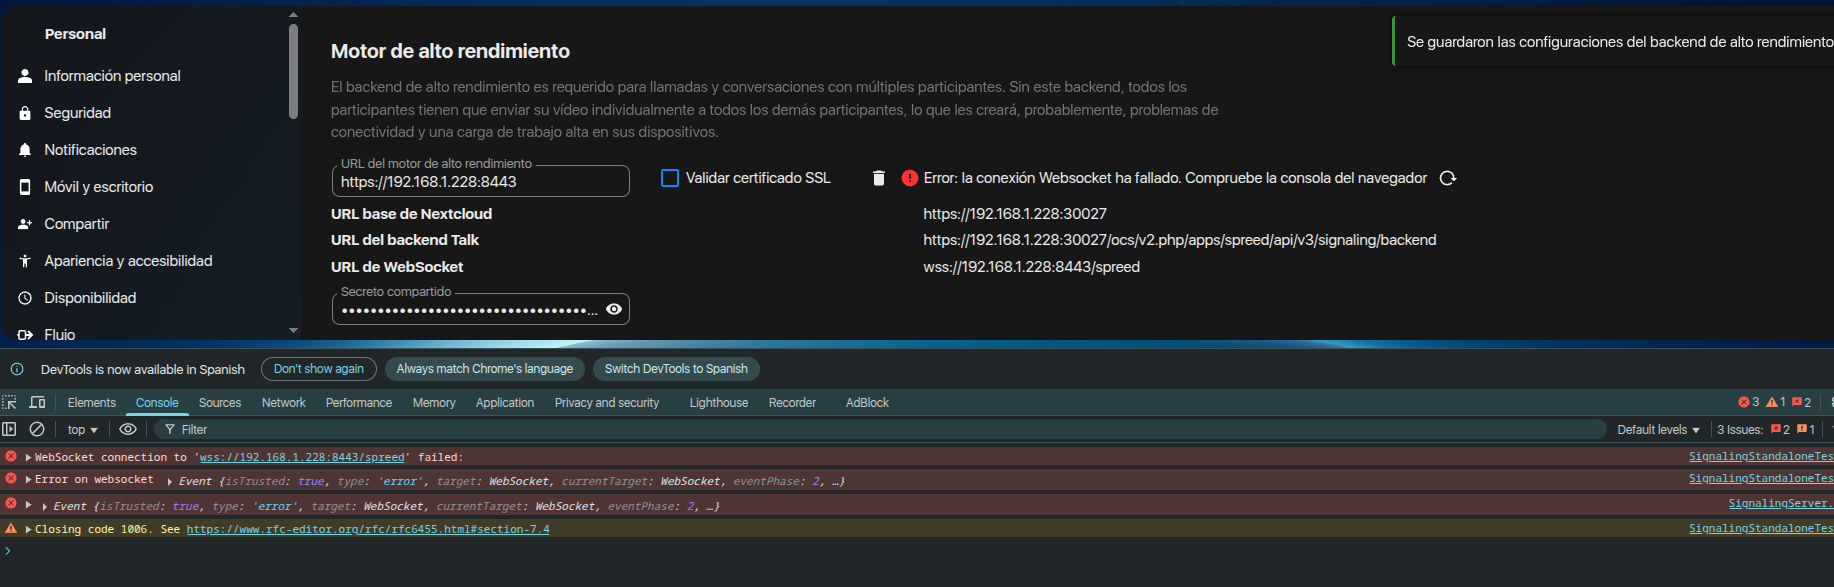The height and width of the screenshot is (587, 1834).
Task: Select the Console tab
Action: [157, 403]
